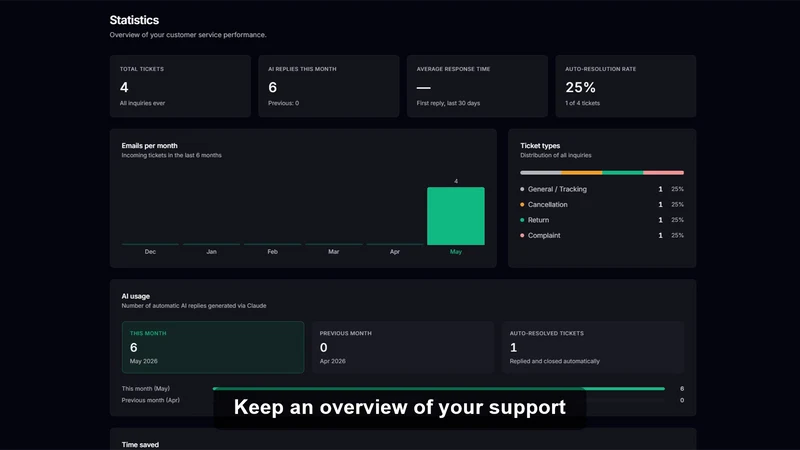Click 'Replied and closed automatically' text
Image resolution: width=800 pixels, height=450 pixels.
555,361
